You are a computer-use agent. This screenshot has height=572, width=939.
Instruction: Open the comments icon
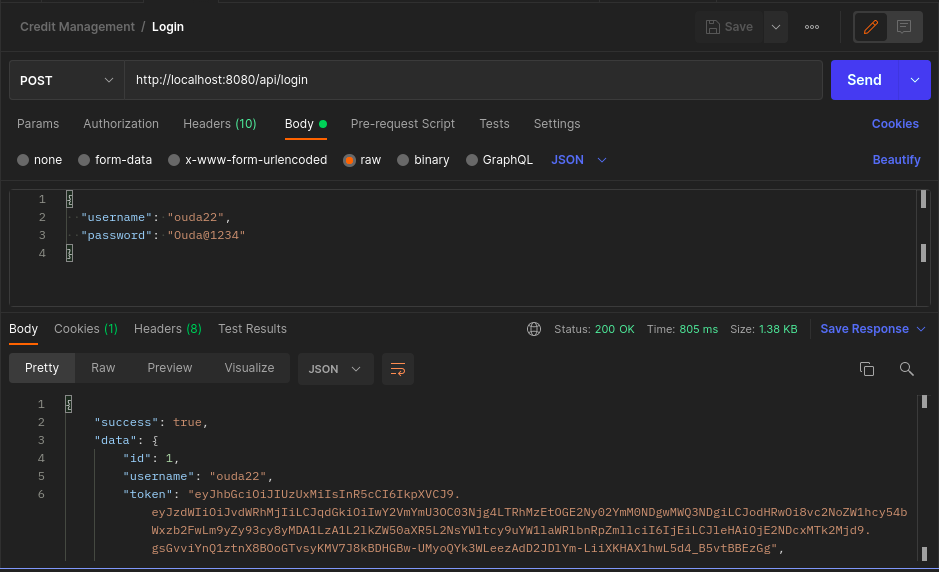904,27
